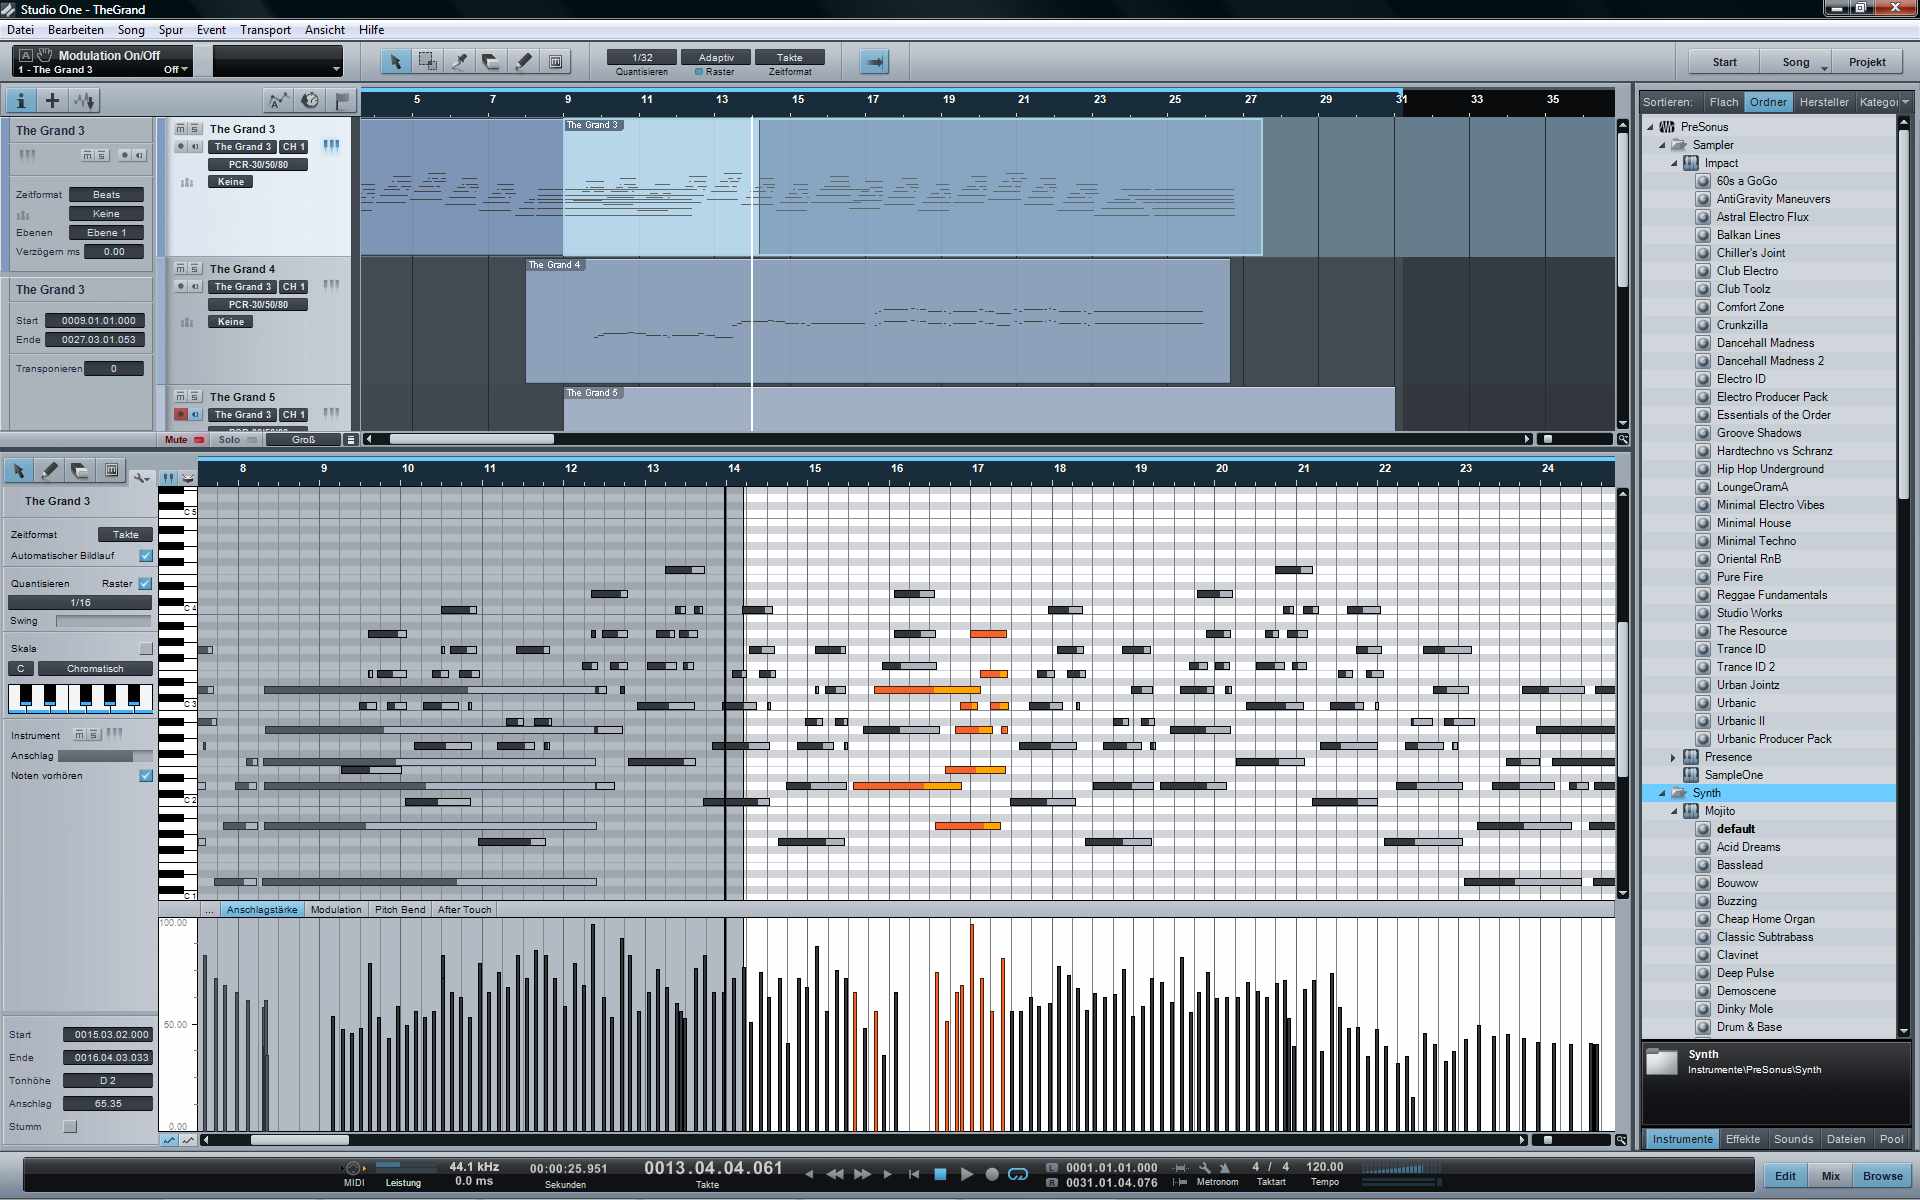
Task: Pick the eraser tool in the piano roll editor
Action: tap(80, 470)
